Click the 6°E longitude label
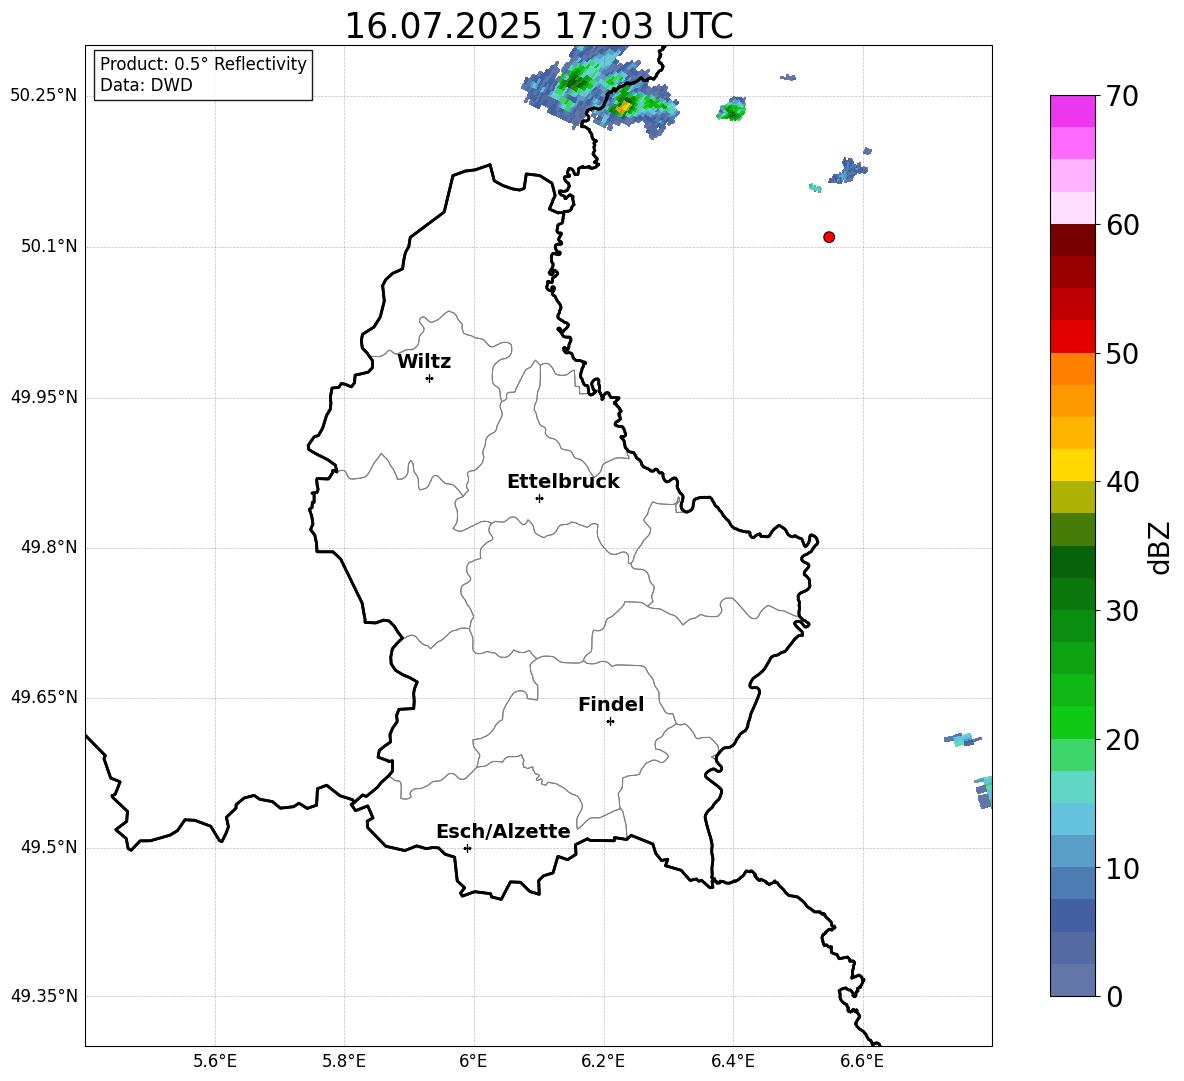This screenshot has height=1081, width=1184. coord(473,1061)
